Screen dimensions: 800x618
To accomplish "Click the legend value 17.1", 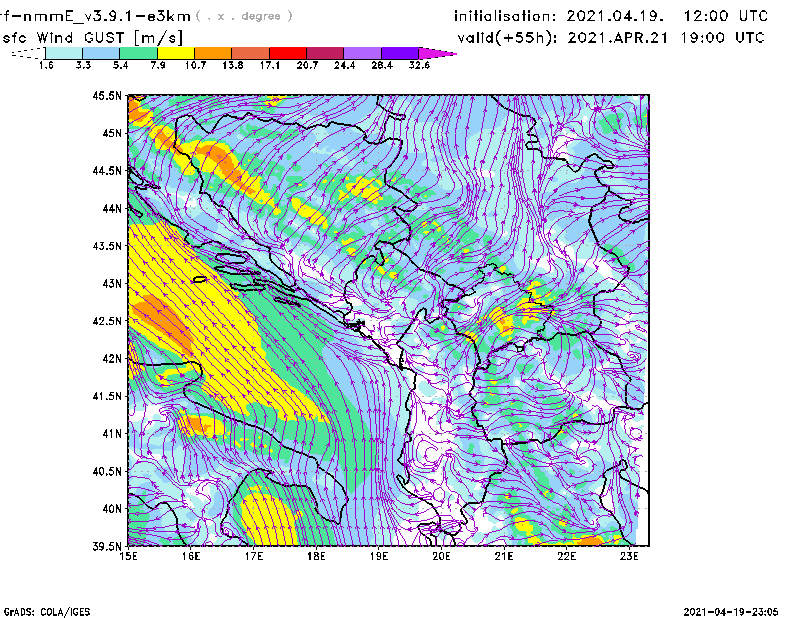I will 270,65.
